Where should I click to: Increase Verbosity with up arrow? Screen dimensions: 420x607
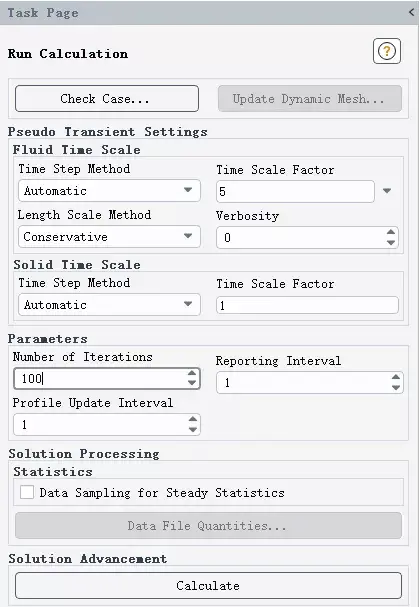point(391,232)
